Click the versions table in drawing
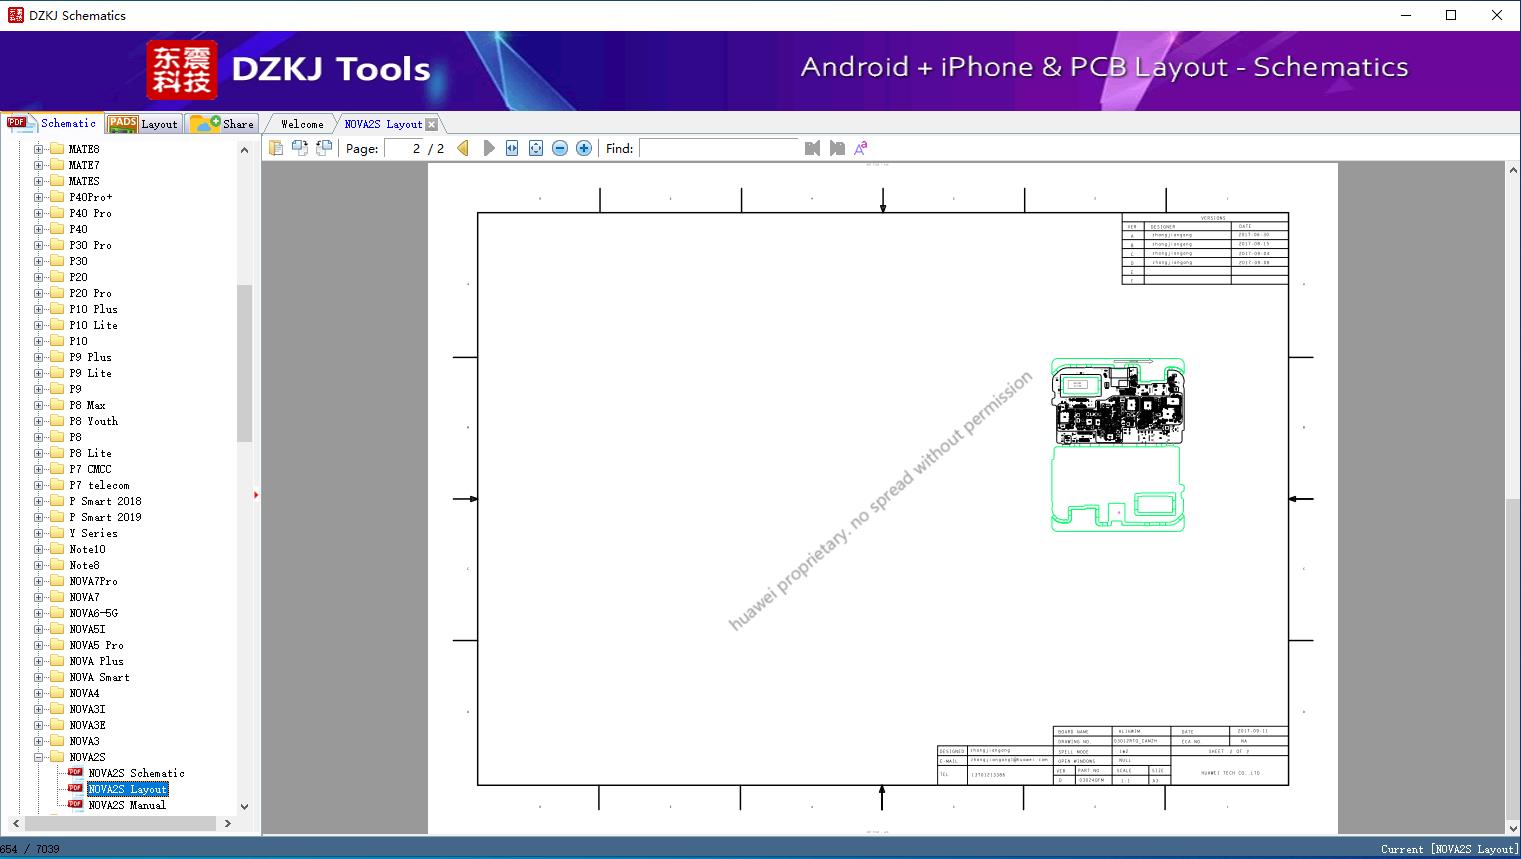The width and height of the screenshot is (1521, 859). tap(1205, 249)
